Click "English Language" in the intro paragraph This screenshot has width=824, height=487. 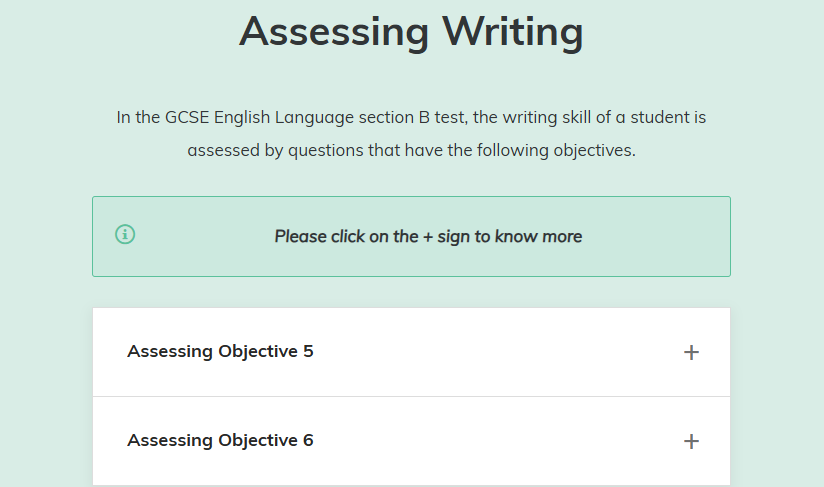coord(288,118)
